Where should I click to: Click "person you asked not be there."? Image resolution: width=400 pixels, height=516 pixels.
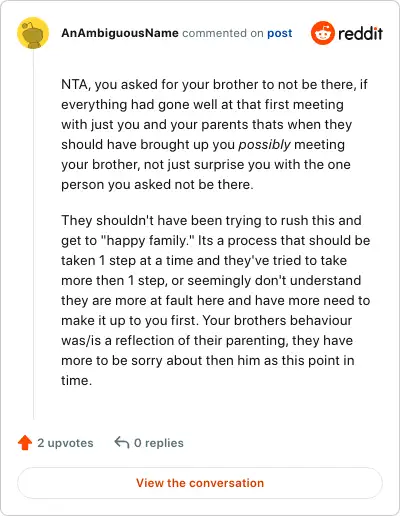(157, 185)
